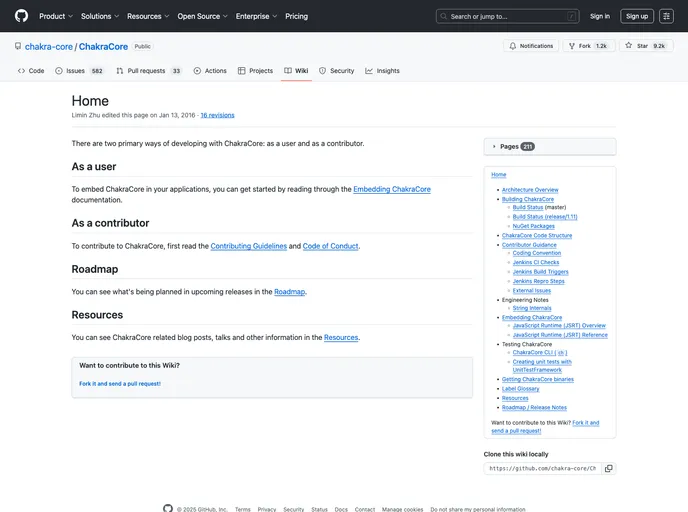688x512 pixels.
Task: Open the Pull requests tab
Action: coord(149,71)
